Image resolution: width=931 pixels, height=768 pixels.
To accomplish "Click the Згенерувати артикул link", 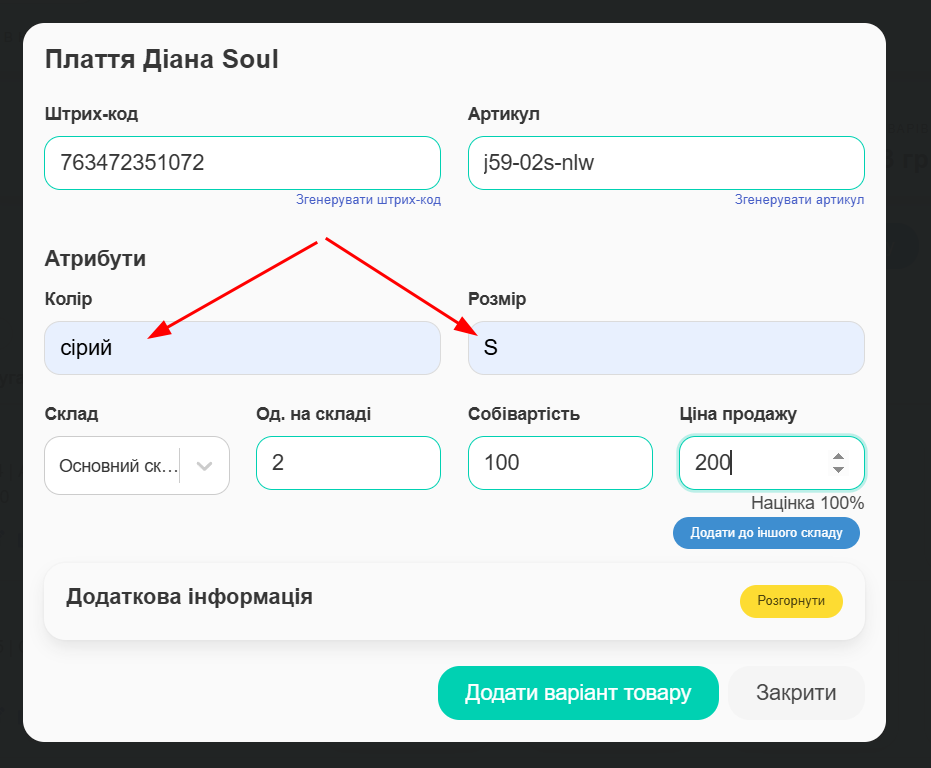I will (x=799, y=200).
